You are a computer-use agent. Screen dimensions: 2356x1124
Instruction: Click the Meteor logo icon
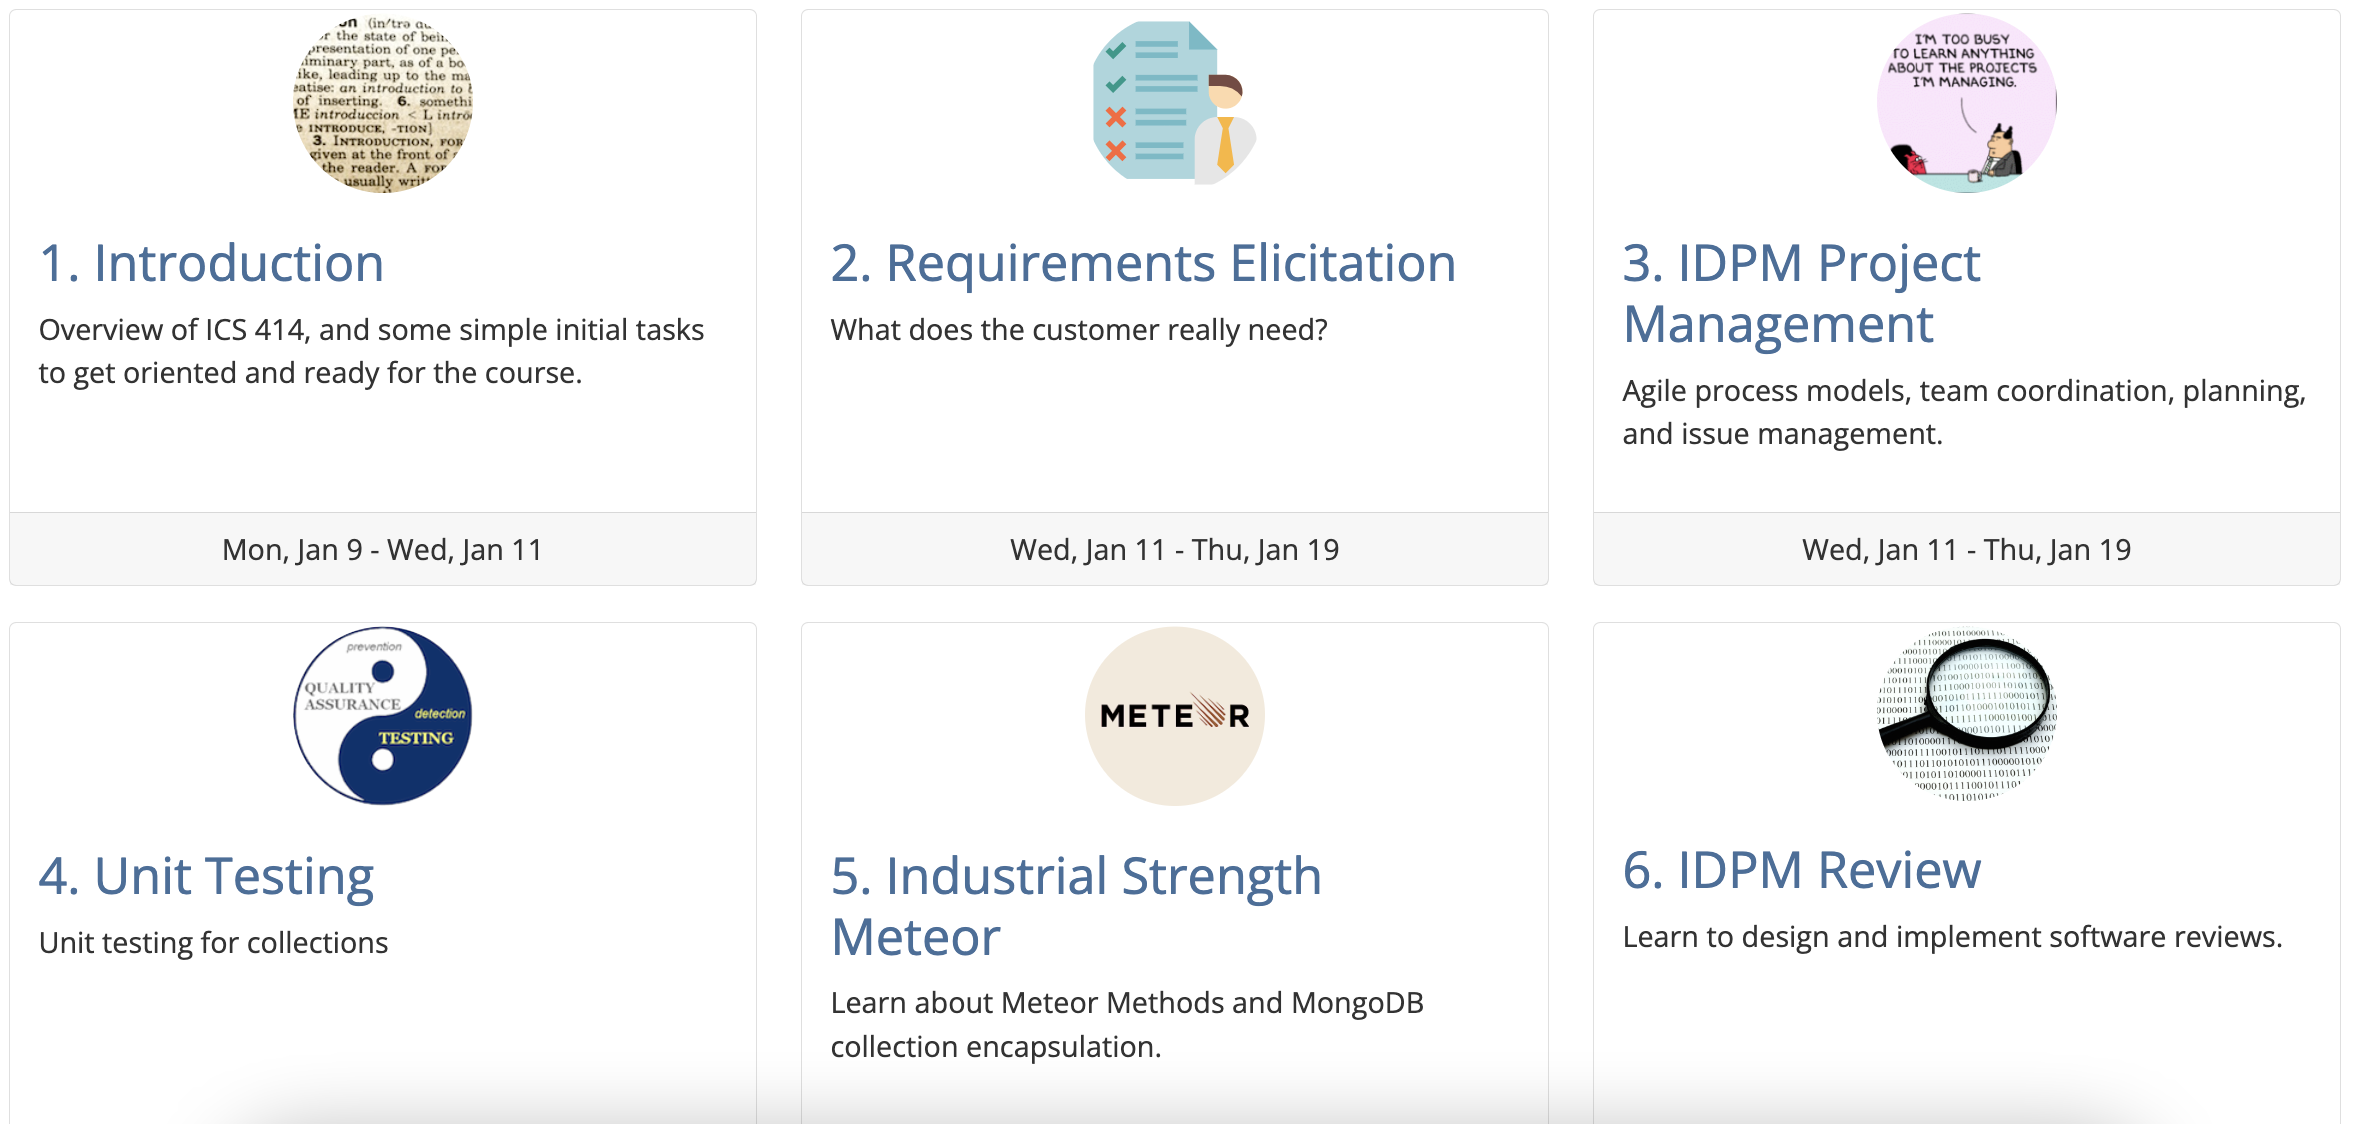tap(1174, 716)
